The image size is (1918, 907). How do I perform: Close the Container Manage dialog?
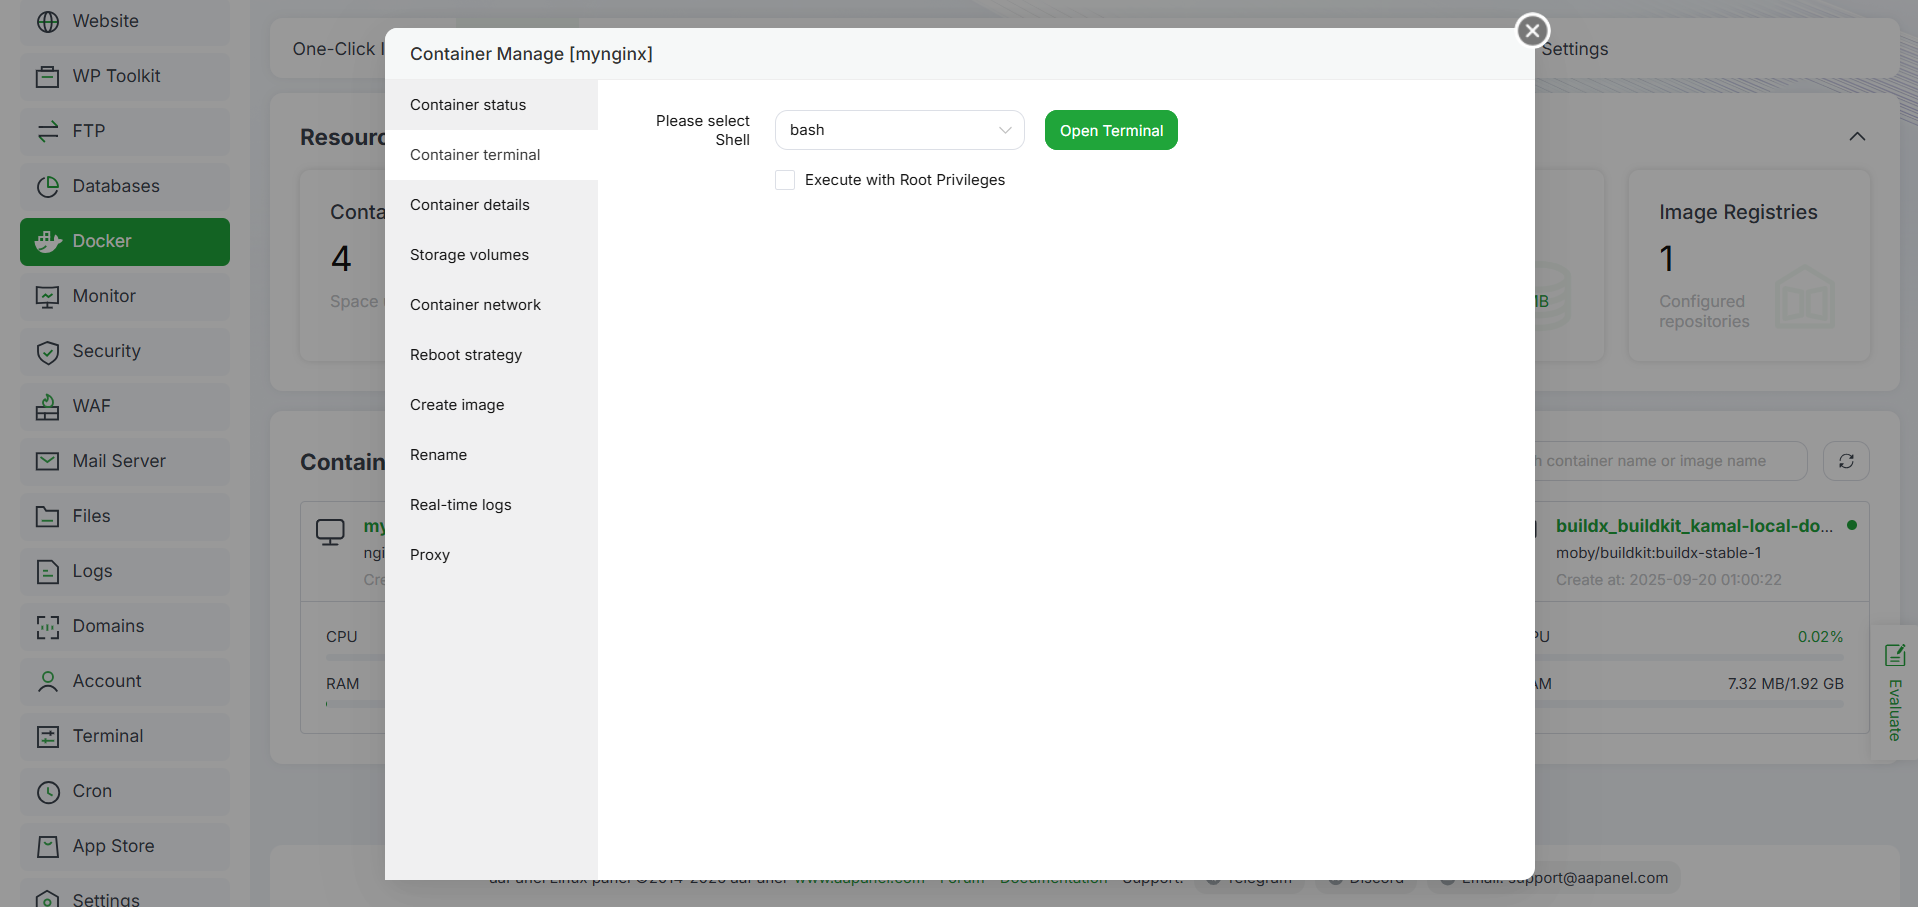1532,30
